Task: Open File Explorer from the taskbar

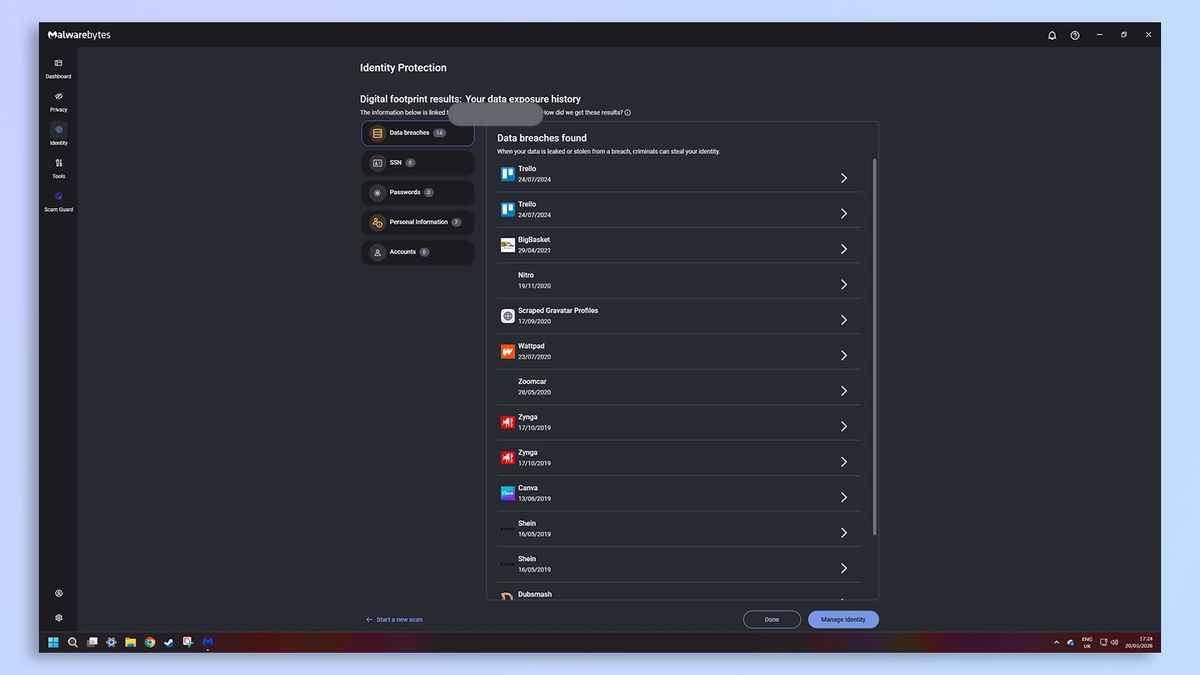Action: tap(131, 642)
